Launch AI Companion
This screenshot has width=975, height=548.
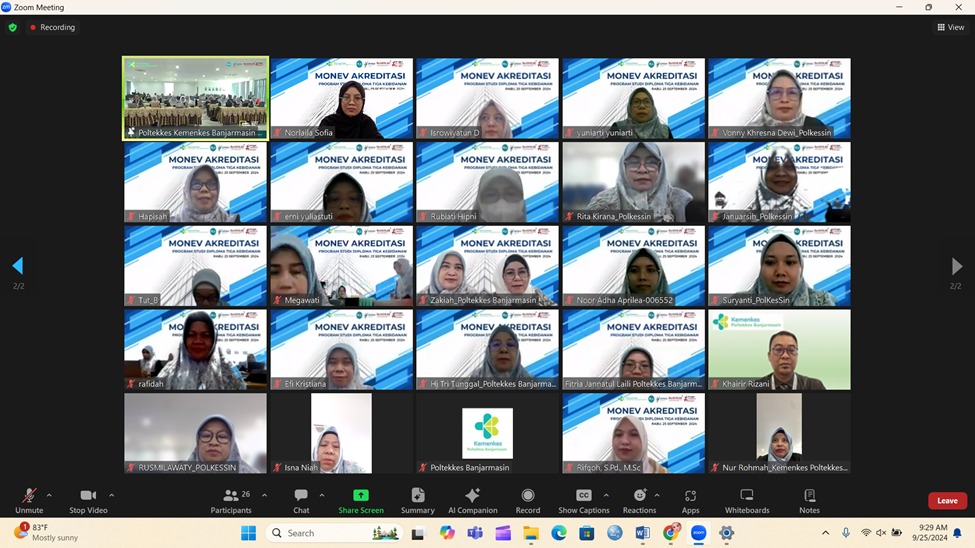pos(472,500)
